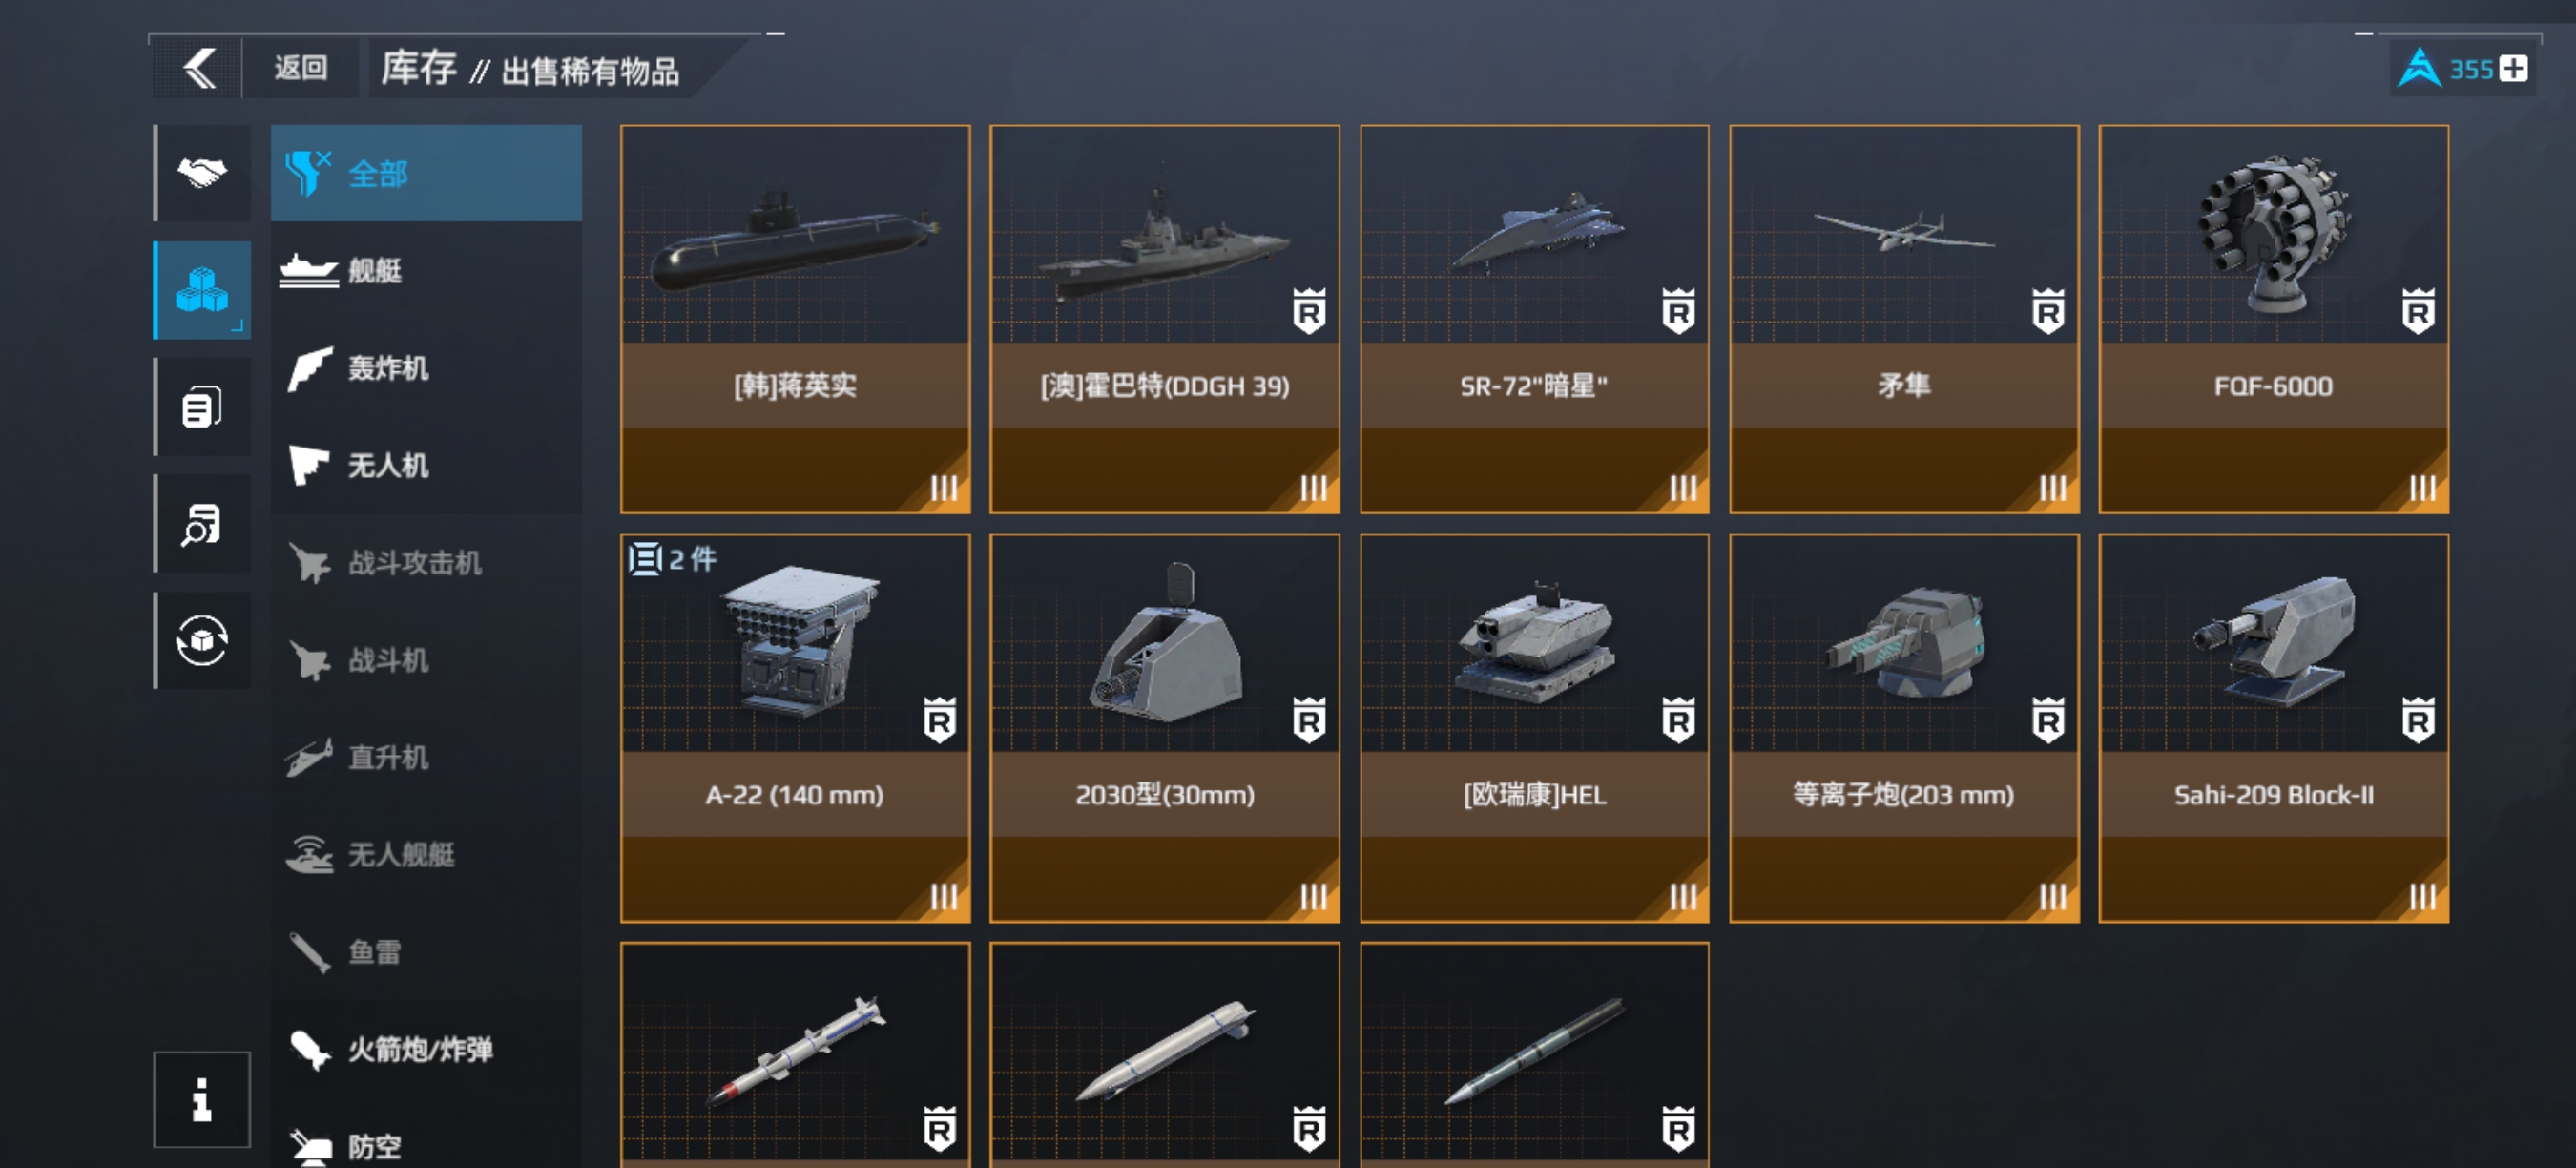
Task: Select the SR-72"暗星" aircraft card
Action: (1534, 319)
